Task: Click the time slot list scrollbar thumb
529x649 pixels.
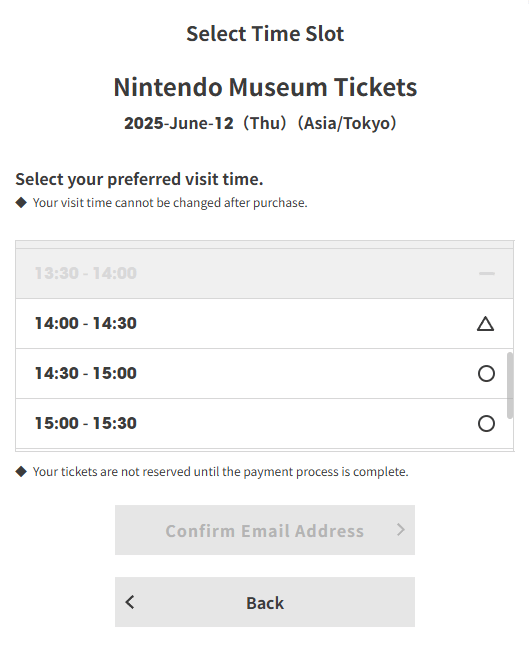Action: [x=510, y=385]
